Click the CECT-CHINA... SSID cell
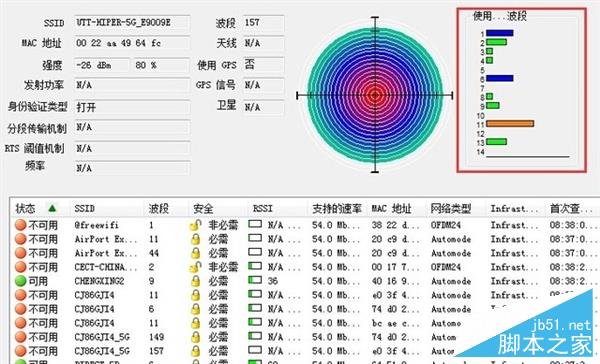The height and width of the screenshot is (364, 600). pos(106,267)
